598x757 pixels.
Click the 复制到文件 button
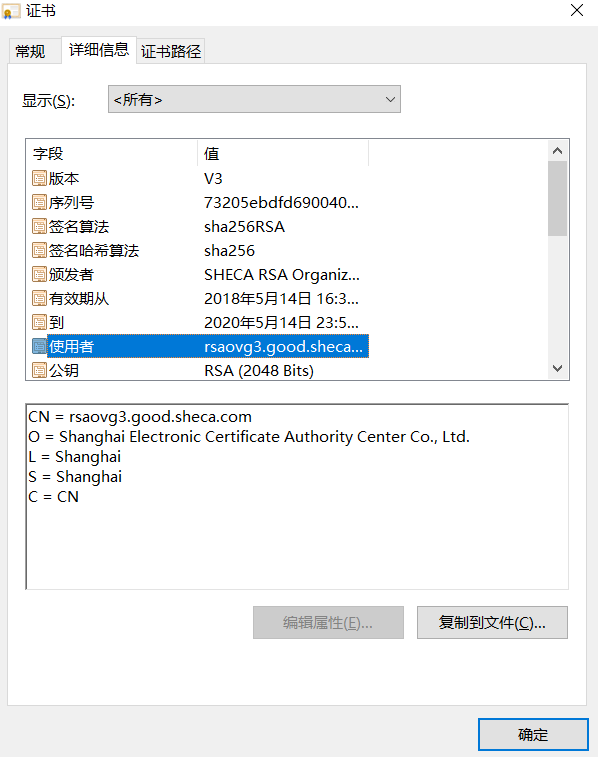pyautogui.click(x=492, y=623)
